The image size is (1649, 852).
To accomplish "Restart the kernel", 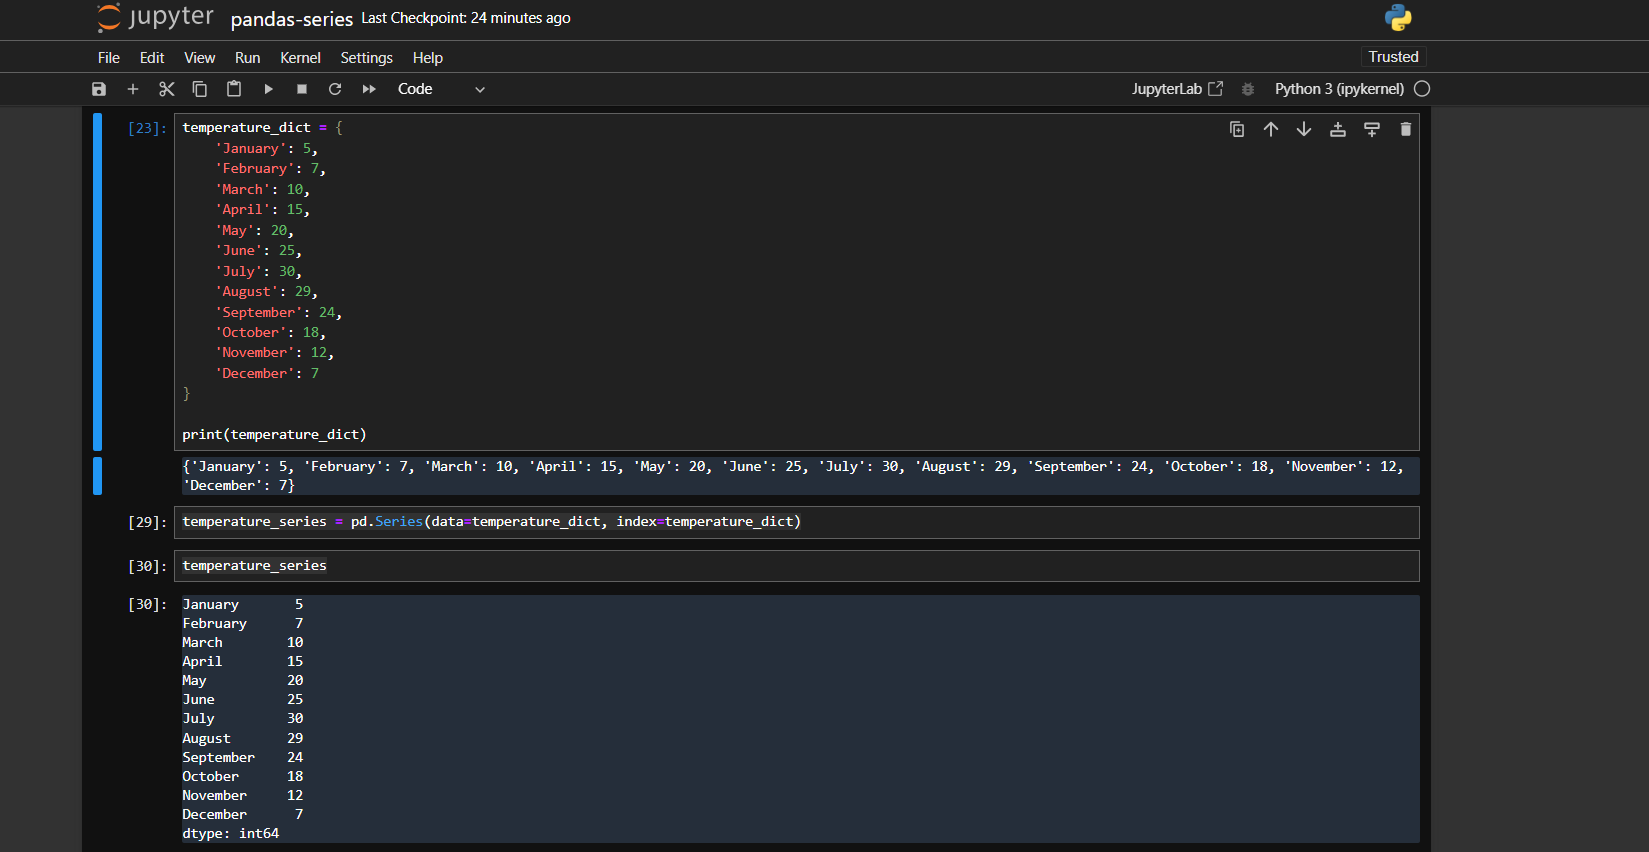I will [335, 89].
